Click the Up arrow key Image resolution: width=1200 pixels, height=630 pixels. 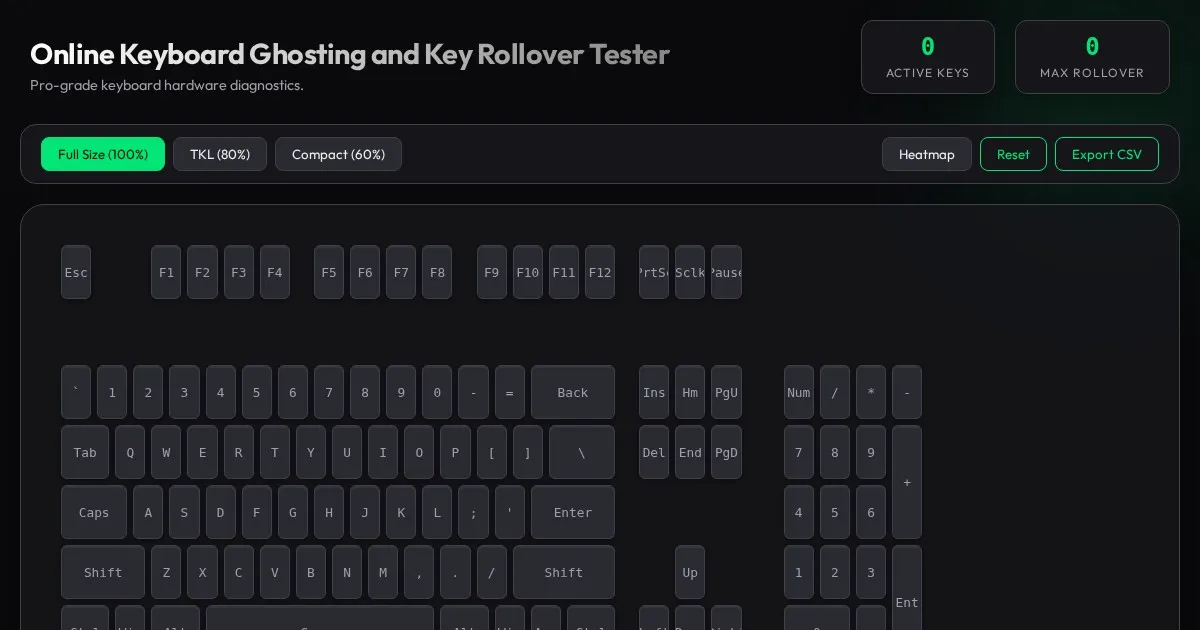tap(690, 572)
